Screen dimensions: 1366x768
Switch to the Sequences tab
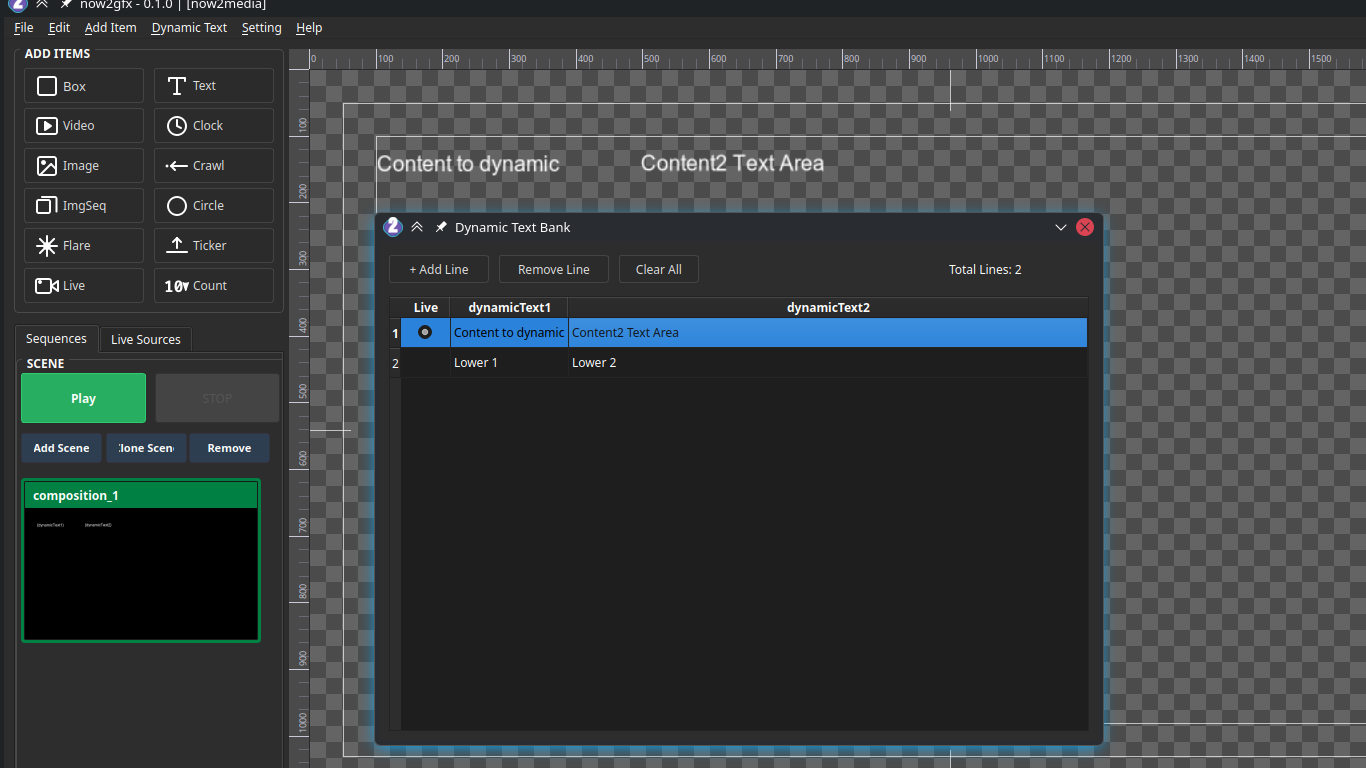57,339
